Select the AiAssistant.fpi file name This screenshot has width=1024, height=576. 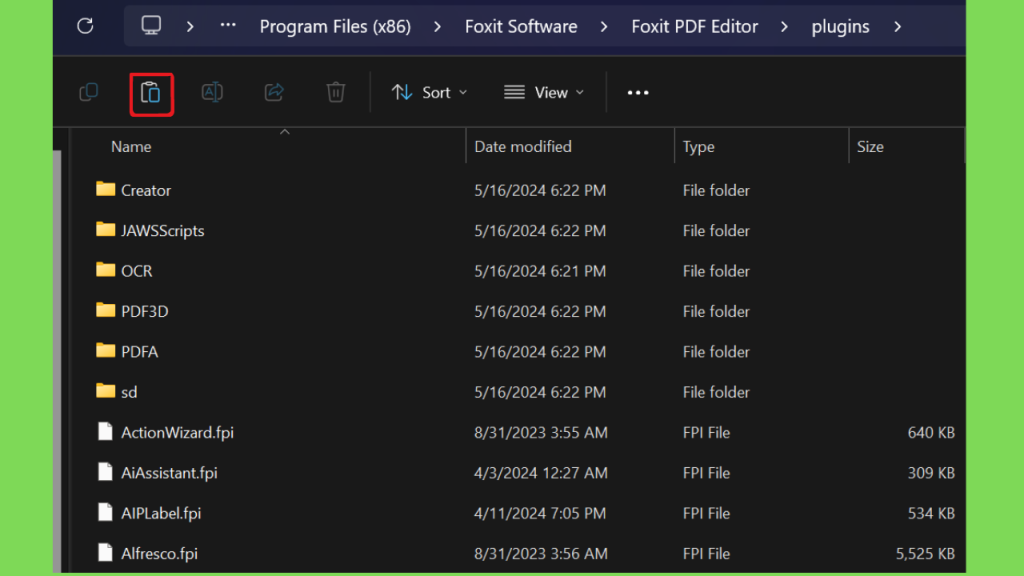pos(169,473)
